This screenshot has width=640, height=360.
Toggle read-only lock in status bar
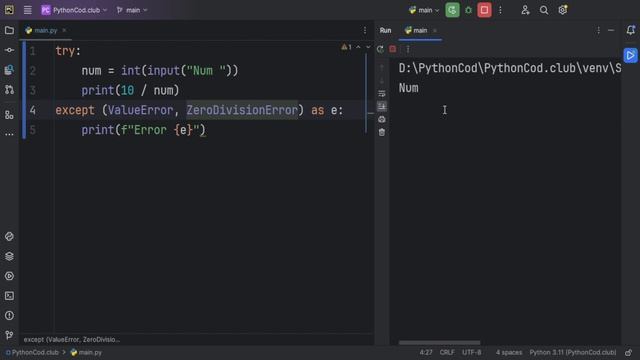629,353
